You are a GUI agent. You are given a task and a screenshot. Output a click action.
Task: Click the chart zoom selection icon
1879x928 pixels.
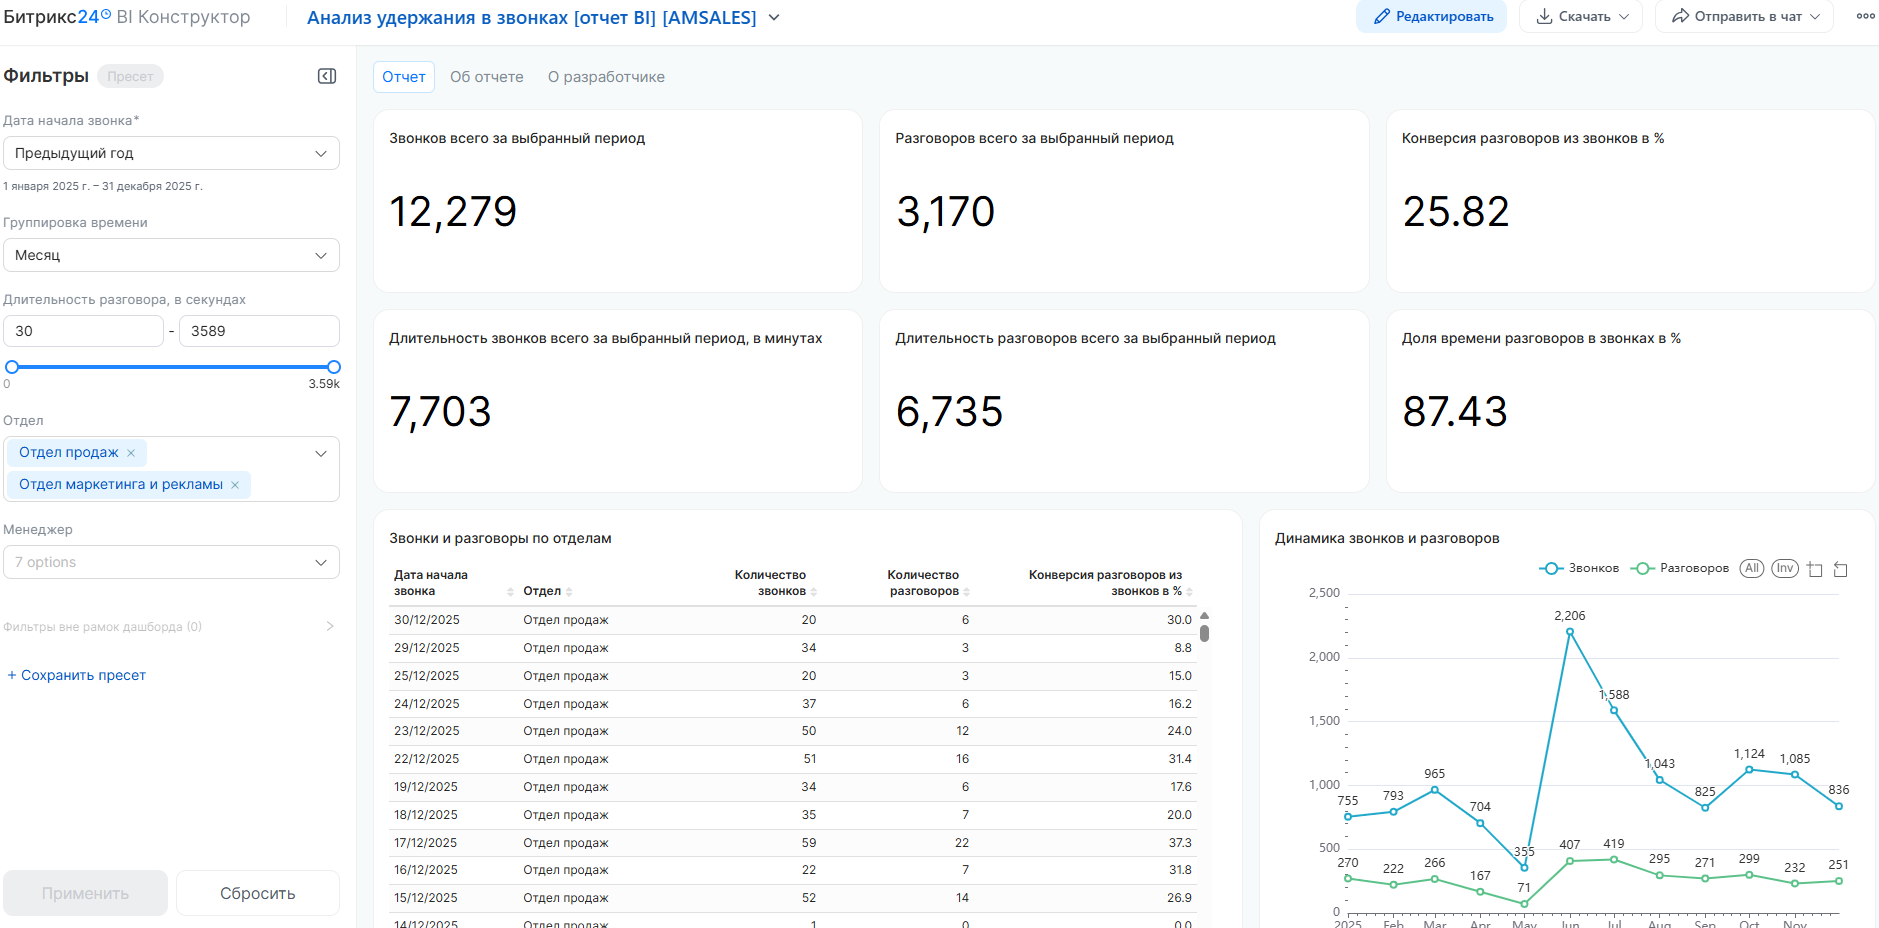click(1815, 569)
